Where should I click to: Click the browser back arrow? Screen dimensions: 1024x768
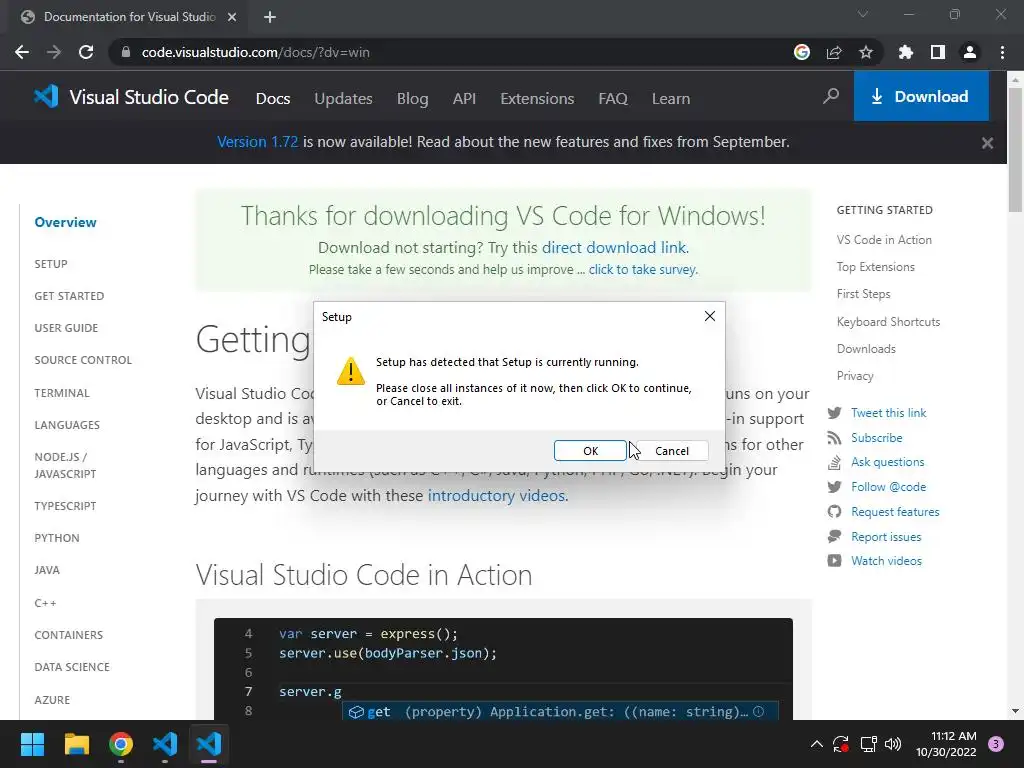[x=22, y=52]
